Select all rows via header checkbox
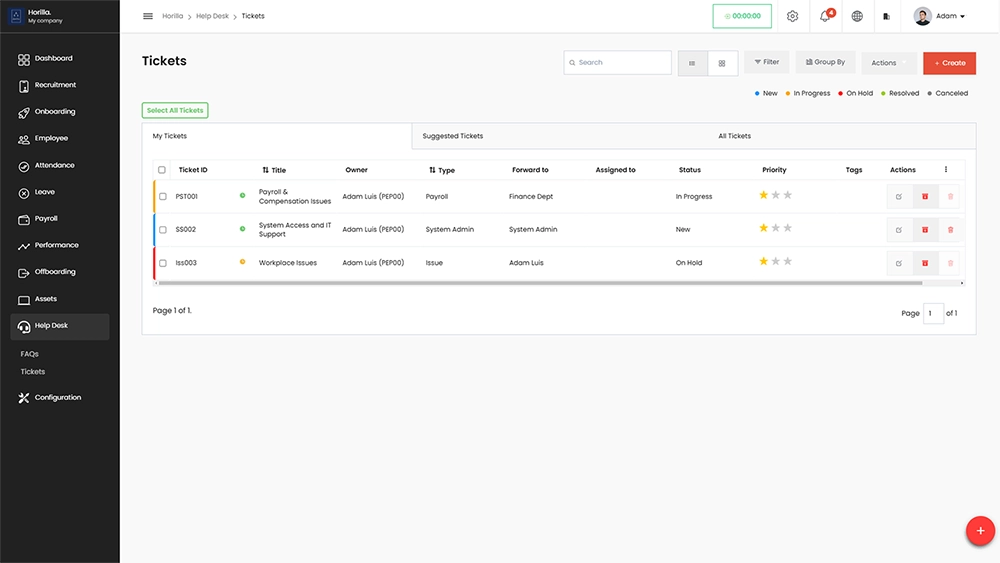Screen dimensions: 1000x563 pyautogui.click(x=162, y=170)
